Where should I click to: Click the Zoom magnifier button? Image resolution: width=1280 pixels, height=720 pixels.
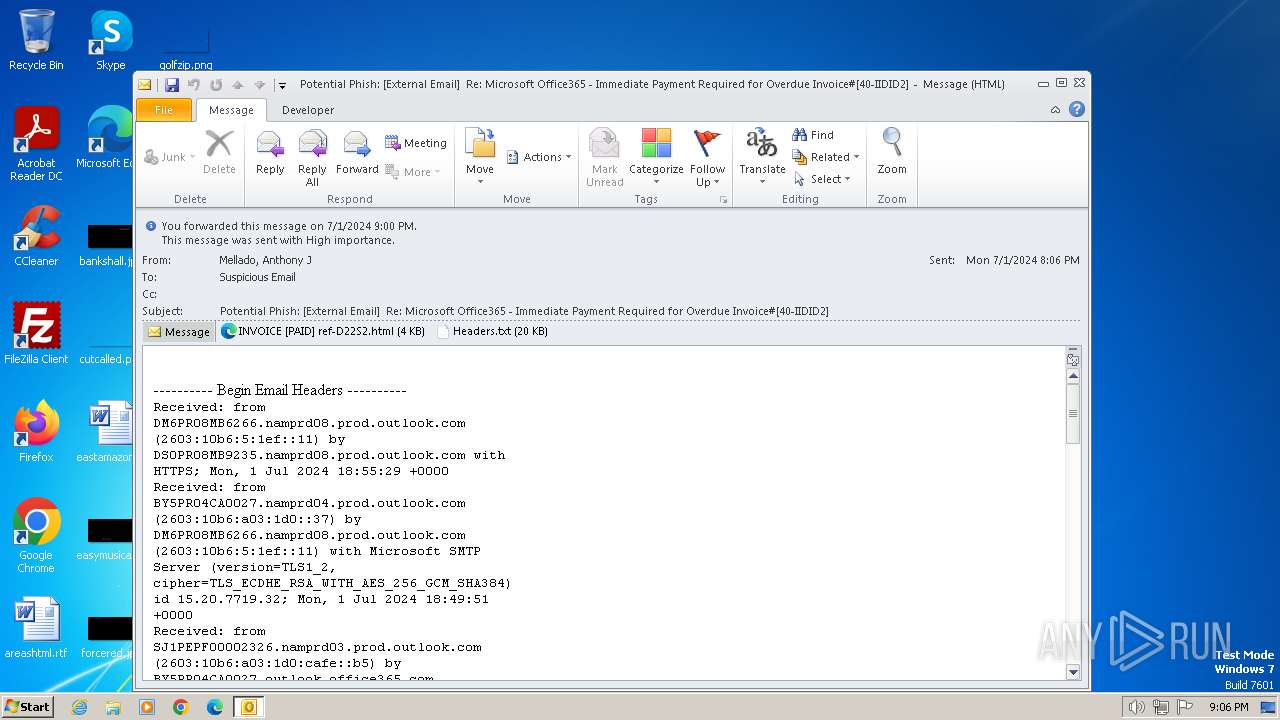pos(892,155)
